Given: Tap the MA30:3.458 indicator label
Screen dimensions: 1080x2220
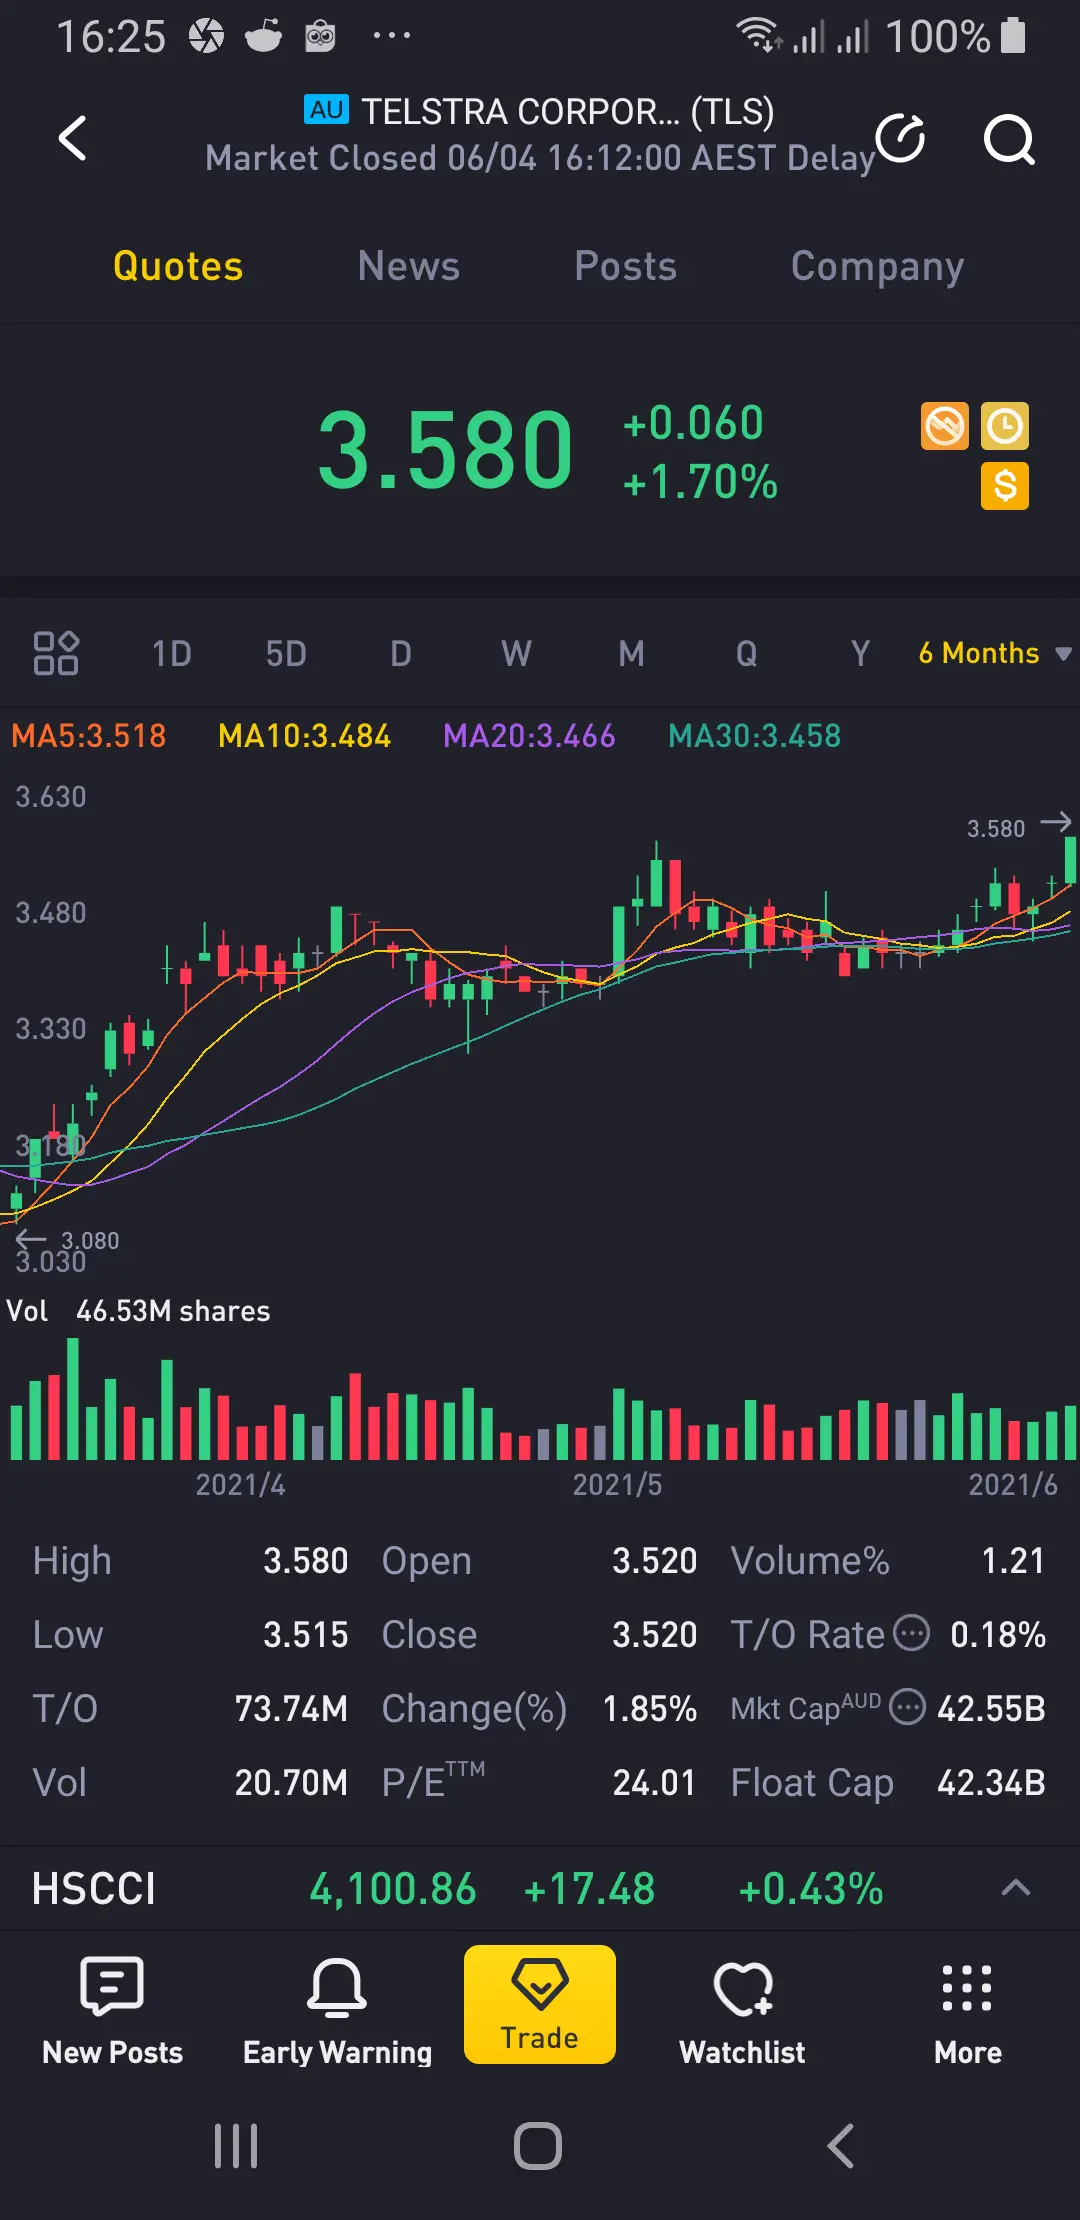Looking at the screenshot, I should (754, 736).
